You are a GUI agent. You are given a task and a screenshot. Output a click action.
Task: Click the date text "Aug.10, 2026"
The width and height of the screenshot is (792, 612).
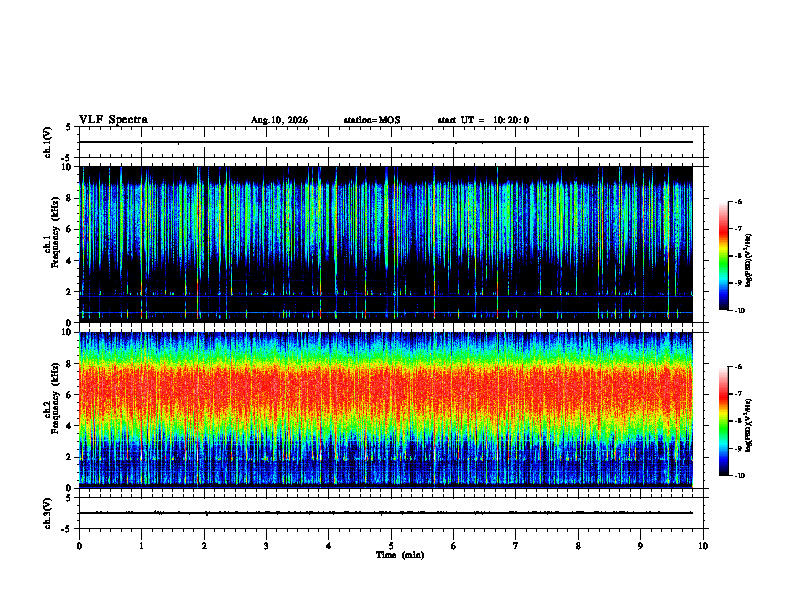(x=279, y=120)
